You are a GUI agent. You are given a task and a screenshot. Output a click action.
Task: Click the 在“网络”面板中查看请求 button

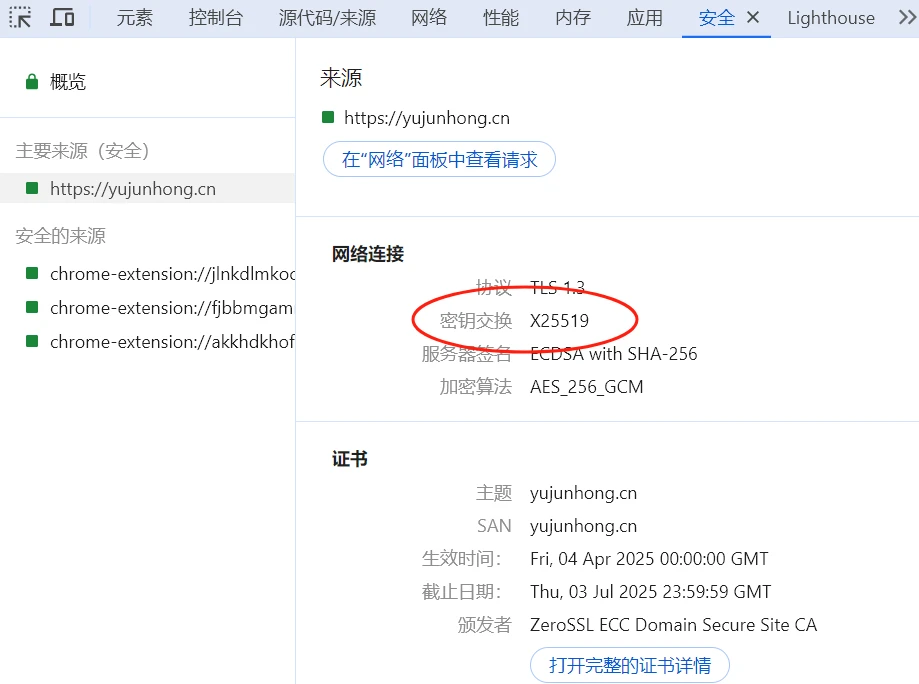(439, 159)
